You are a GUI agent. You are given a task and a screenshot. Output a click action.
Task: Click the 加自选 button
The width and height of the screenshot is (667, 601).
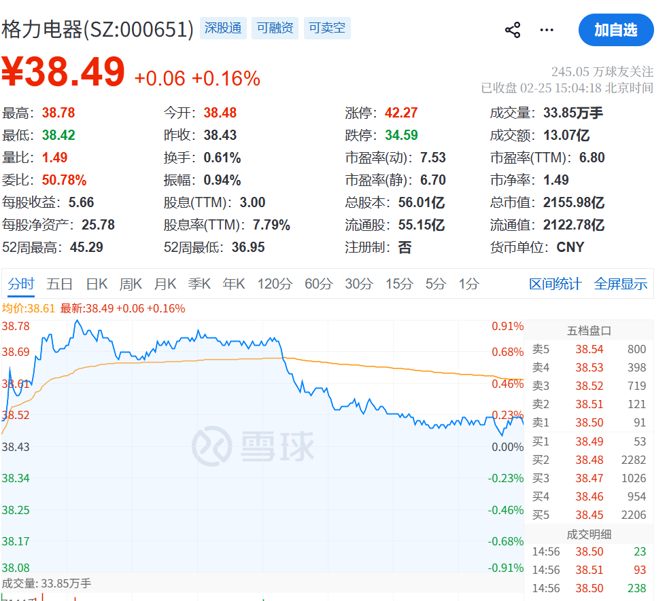(615, 30)
